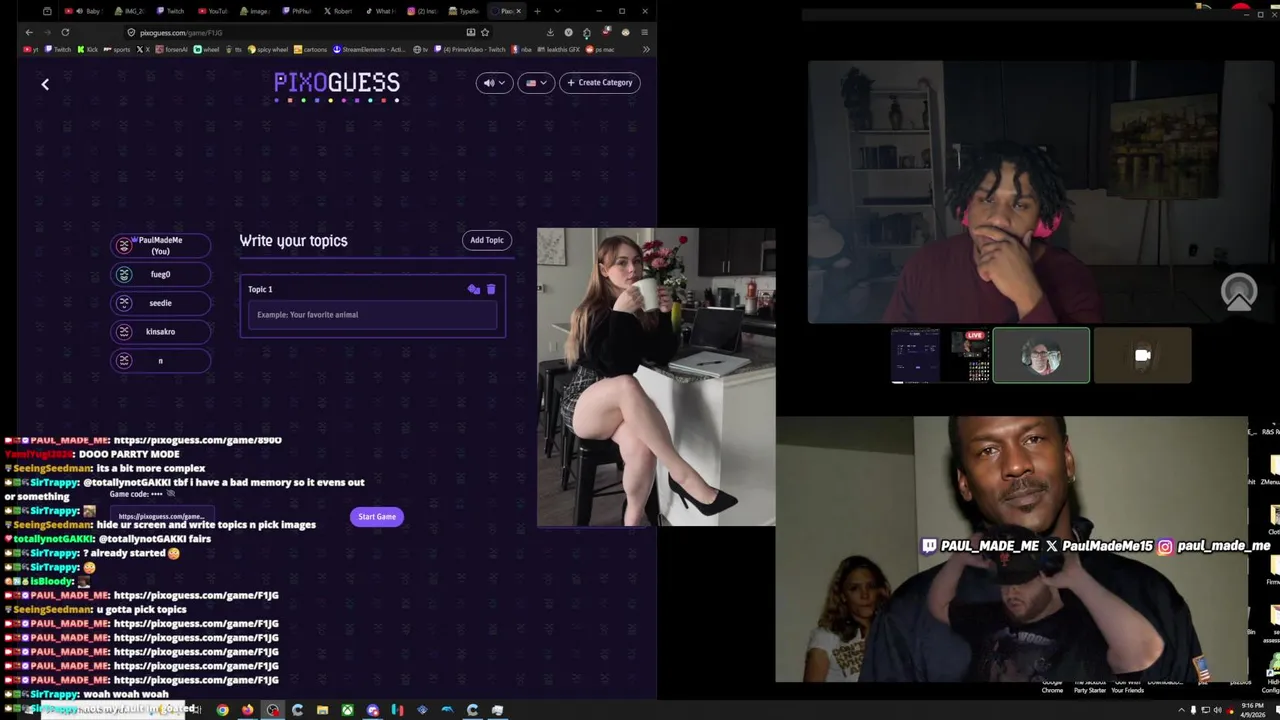
Task: Delete Topic 1 with the trash icon
Action: coord(491,289)
